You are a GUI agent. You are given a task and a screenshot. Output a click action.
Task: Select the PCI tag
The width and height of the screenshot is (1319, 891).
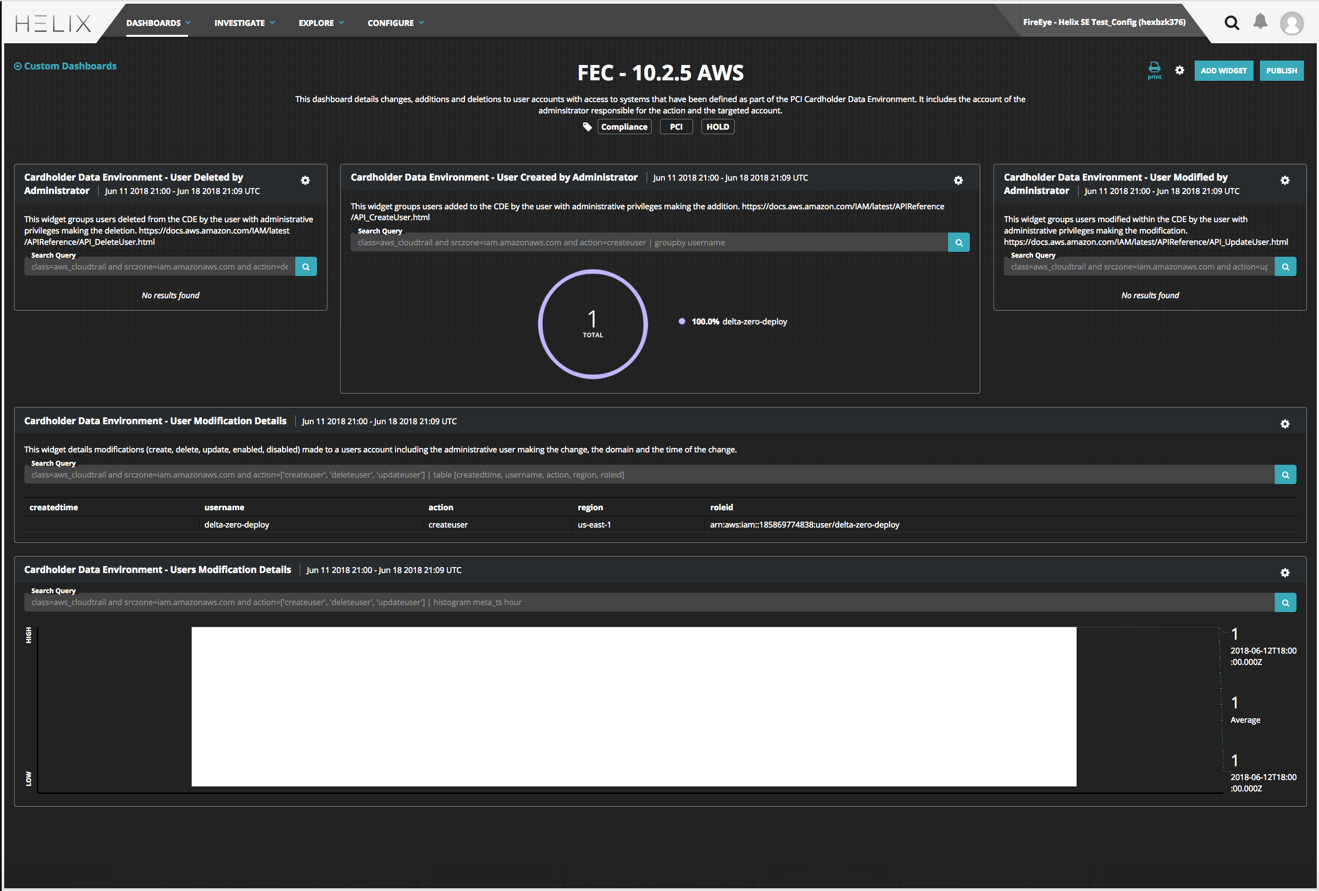[676, 127]
